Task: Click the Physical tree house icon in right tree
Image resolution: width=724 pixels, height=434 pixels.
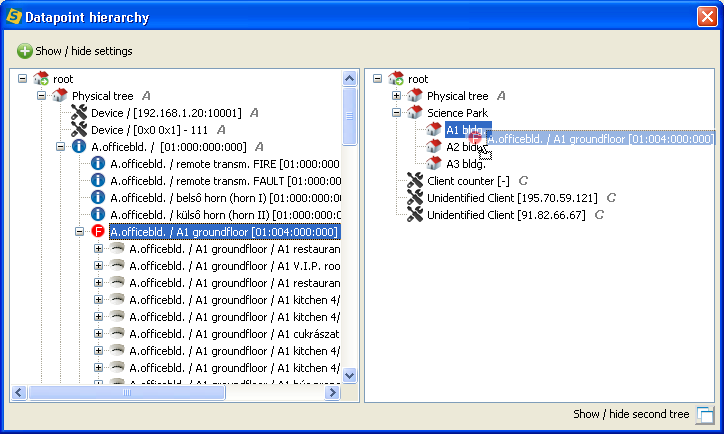Action: (x=415, y=96)
